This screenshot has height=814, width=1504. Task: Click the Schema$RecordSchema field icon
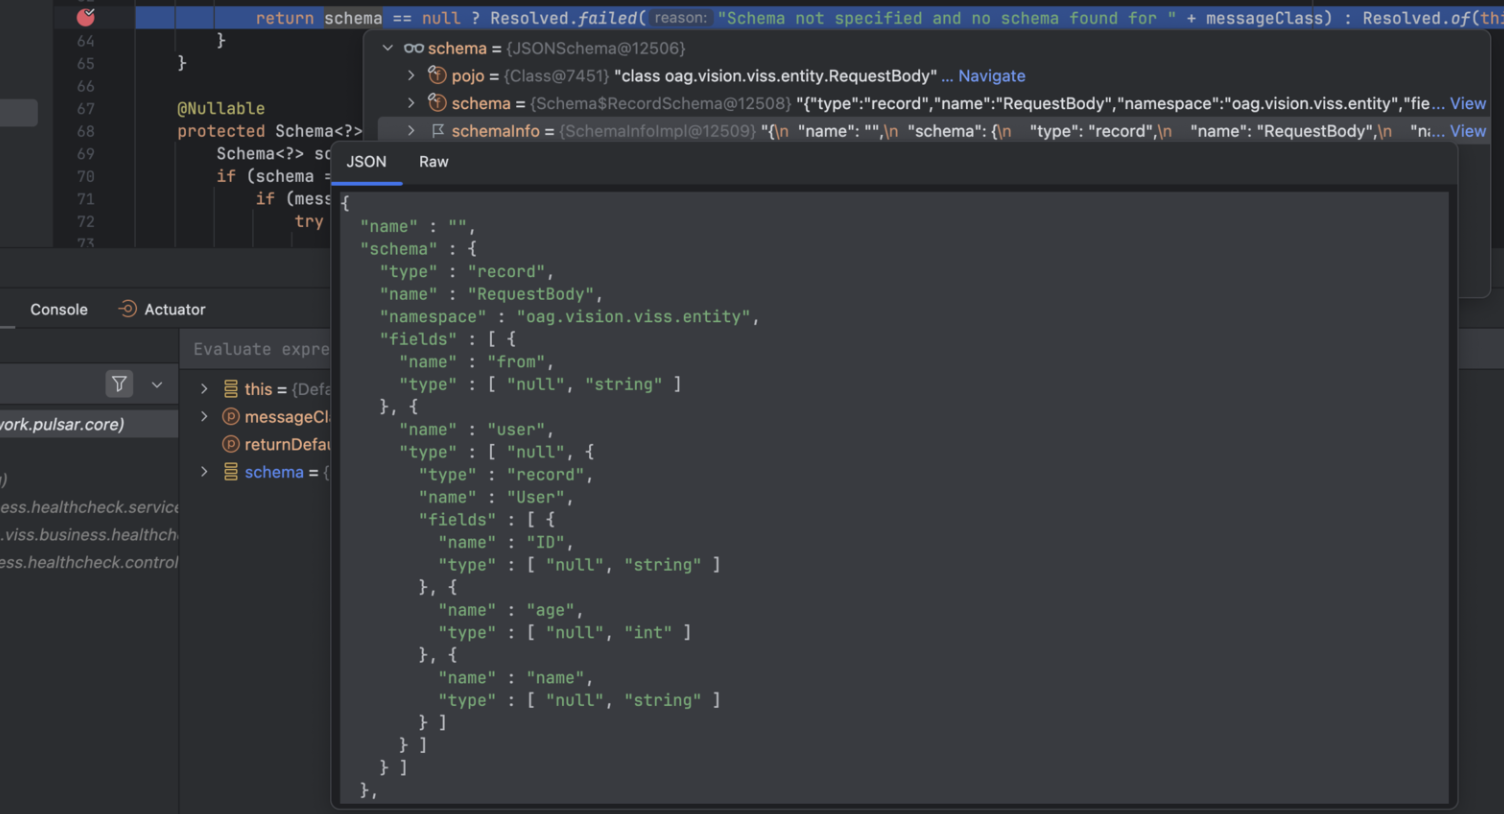coord(437,103)
